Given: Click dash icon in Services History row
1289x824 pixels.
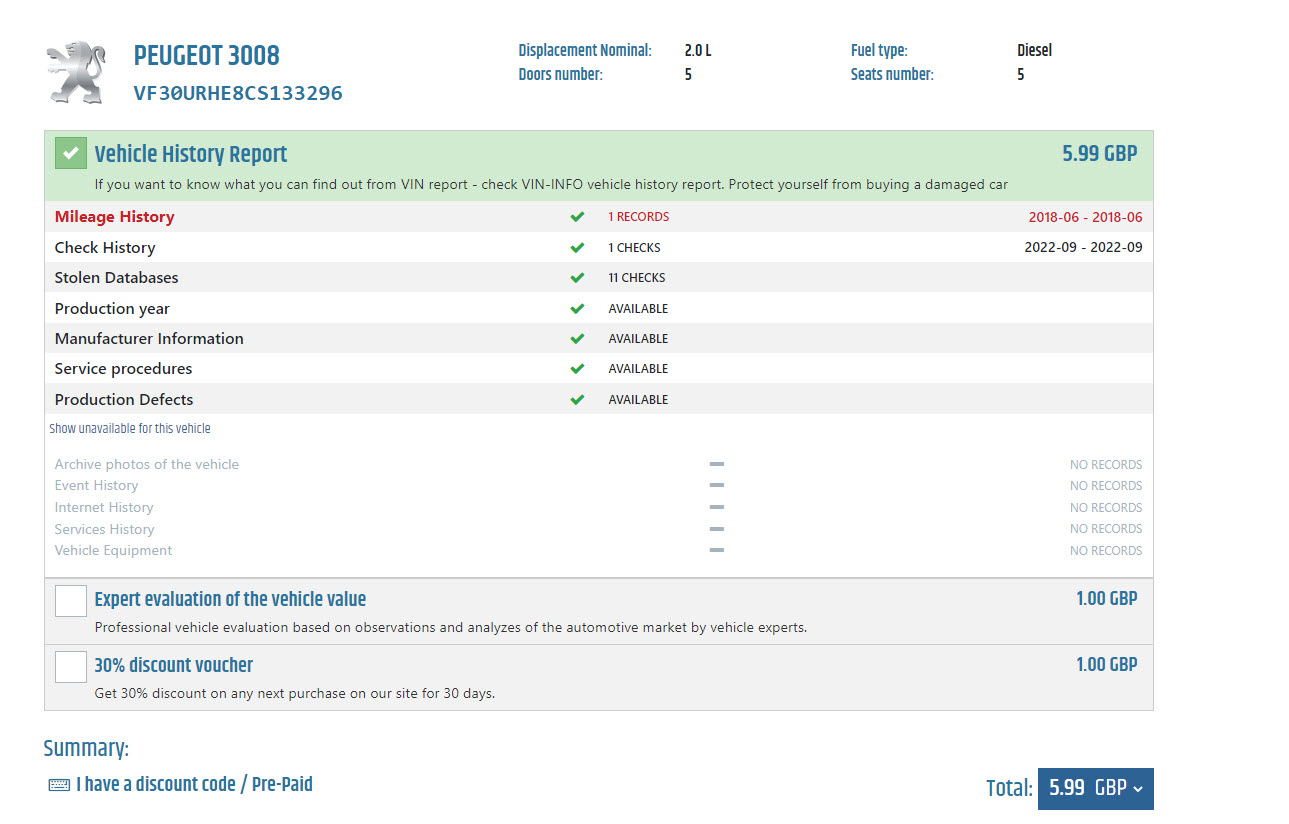Looking at the screenshot, I should click(x=716, y=529).
